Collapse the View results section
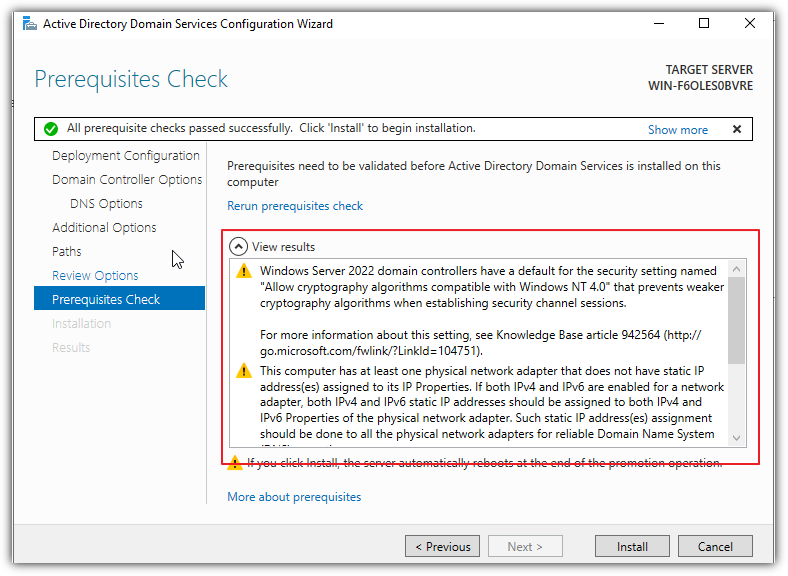Screen dimensions: 788x576 (238, 246)
